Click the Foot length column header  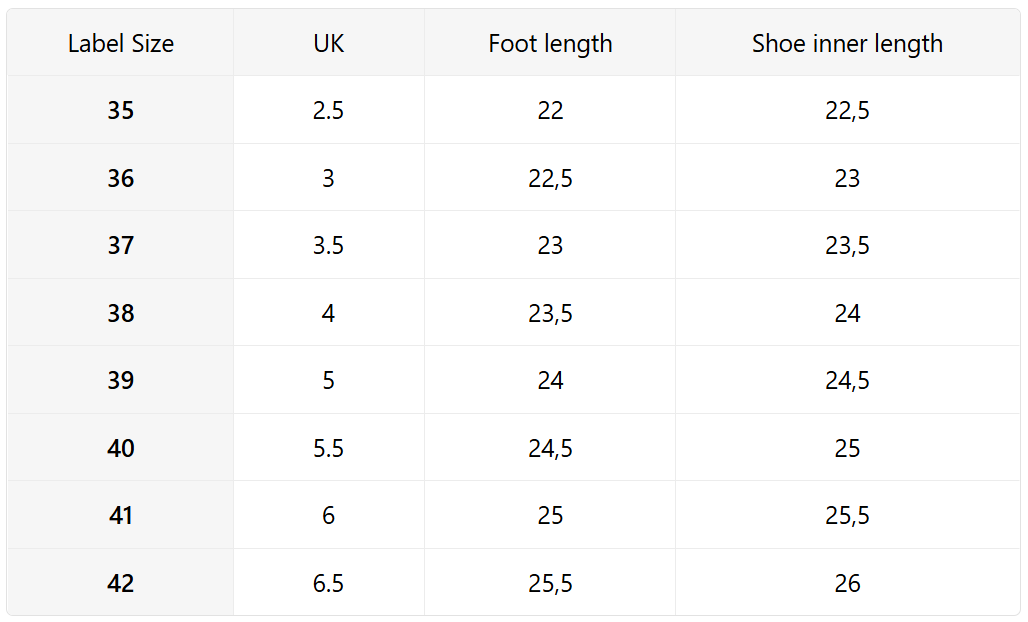[550, 44]
